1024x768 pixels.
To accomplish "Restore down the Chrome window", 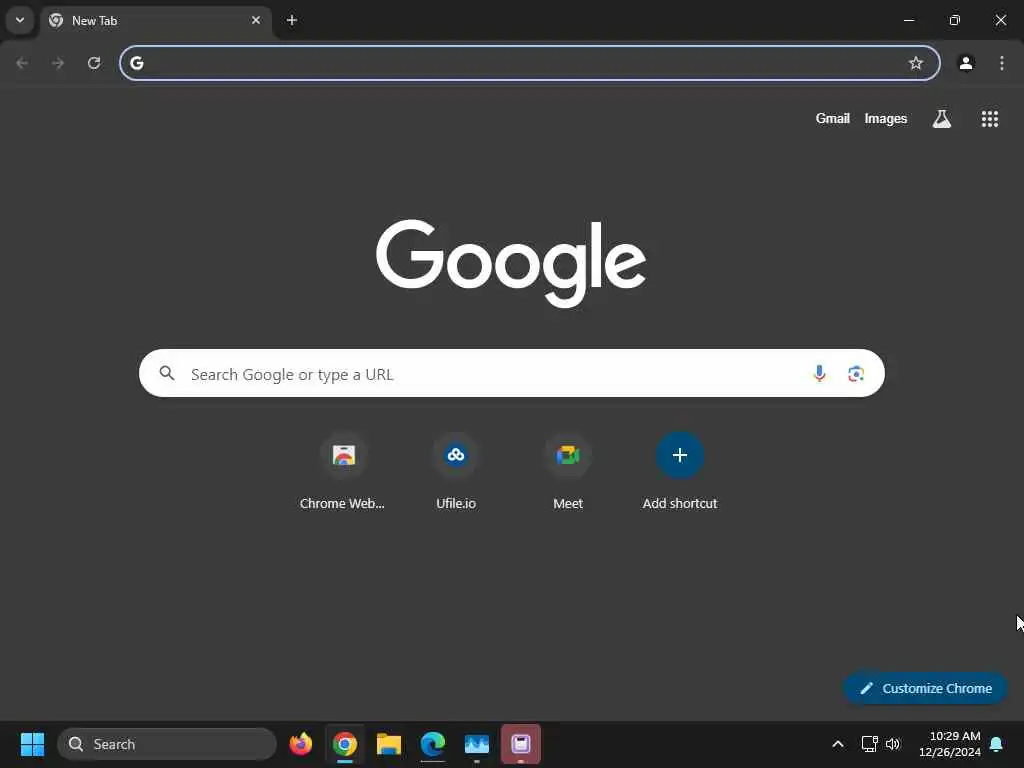I will click(x=954, y=20).
